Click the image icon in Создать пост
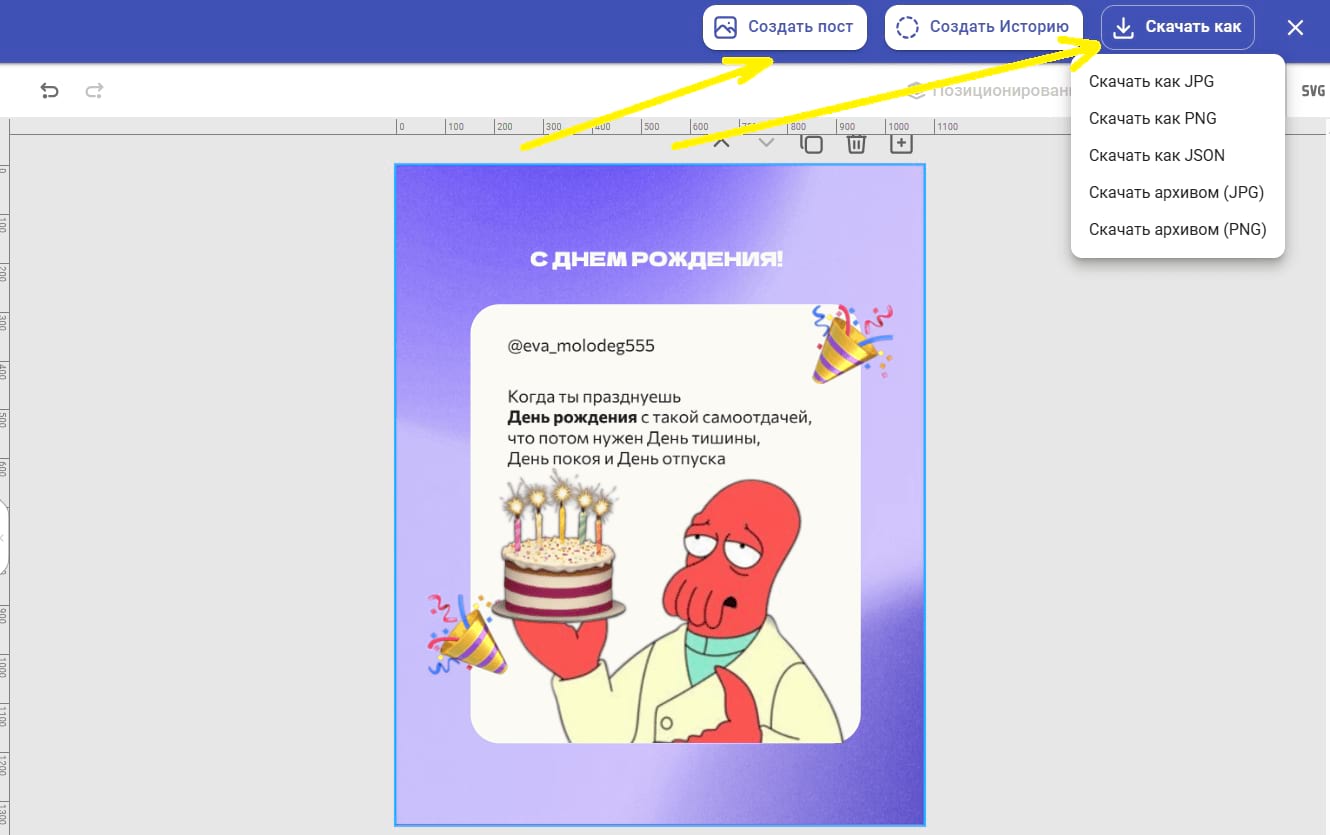 point(726,27)
